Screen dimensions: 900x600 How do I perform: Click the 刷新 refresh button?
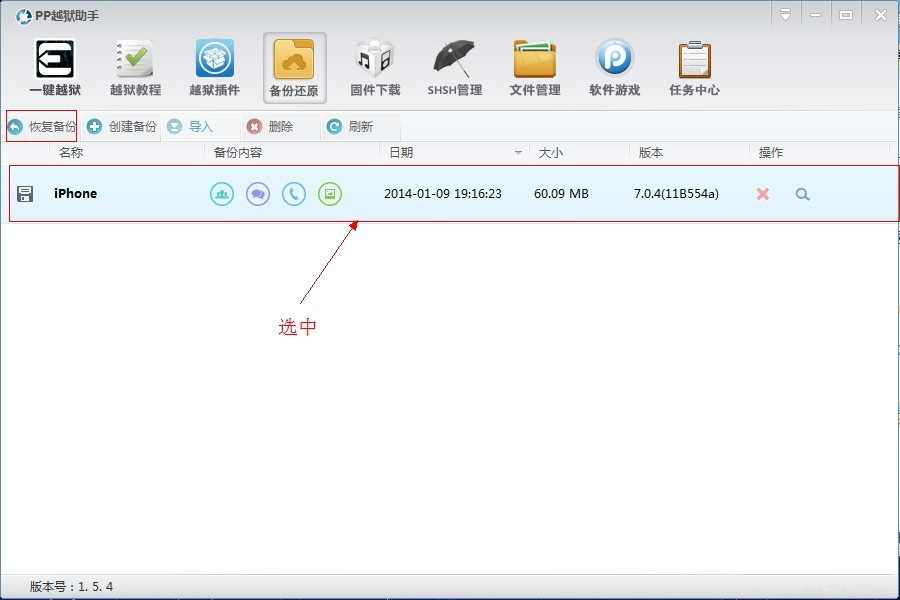click(350, 126)
